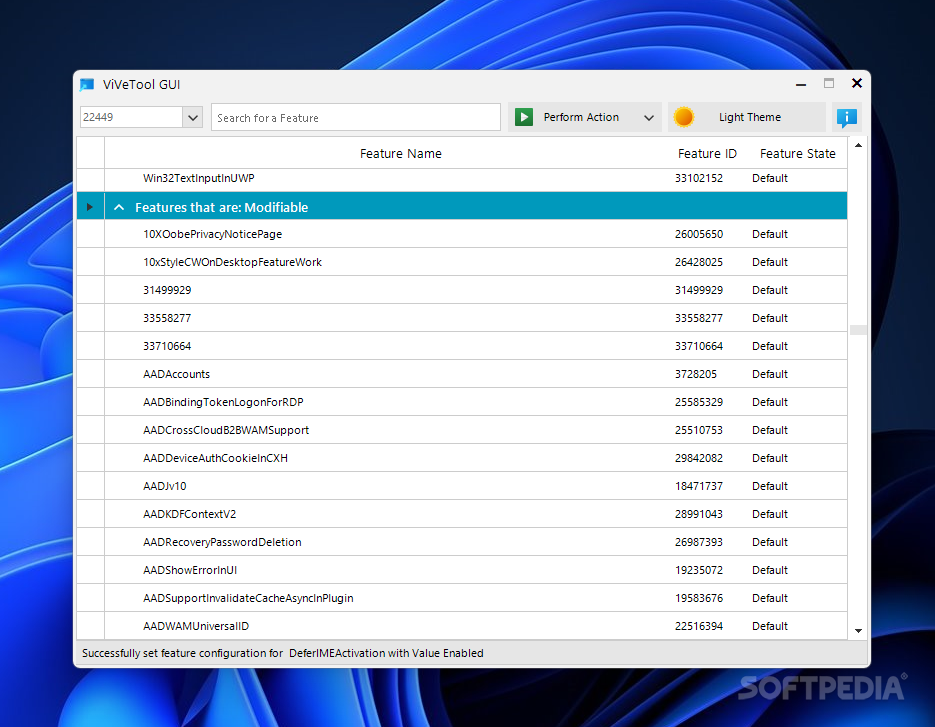This screenshot has height=727, width=935.
Task: Sort by Feature State column header
Action: click(x=797, y=153)
